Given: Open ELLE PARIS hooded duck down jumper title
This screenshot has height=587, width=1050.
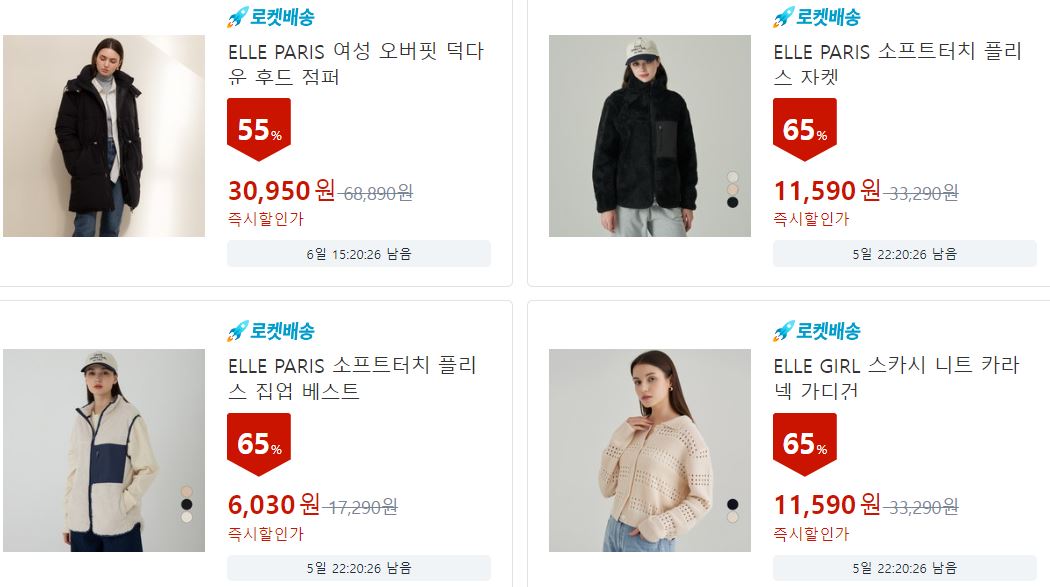Looking at the screenshot, I should (x=356, y=64).
